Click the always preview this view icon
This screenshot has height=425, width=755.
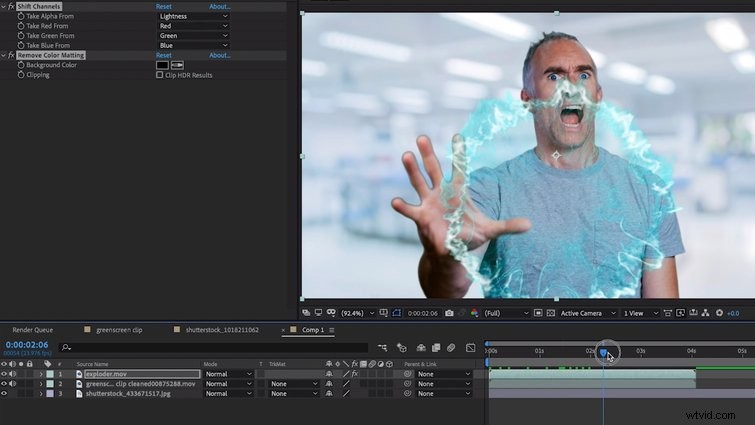coord(306,313)
